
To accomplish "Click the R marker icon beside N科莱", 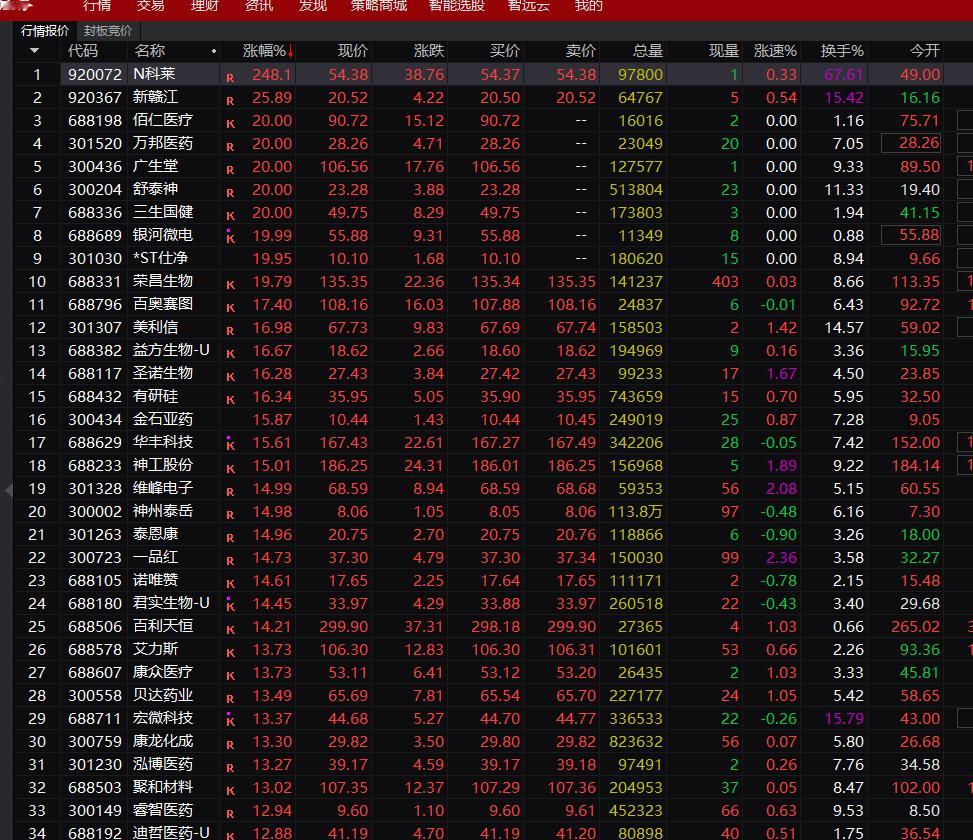I will tap(230, 78).
